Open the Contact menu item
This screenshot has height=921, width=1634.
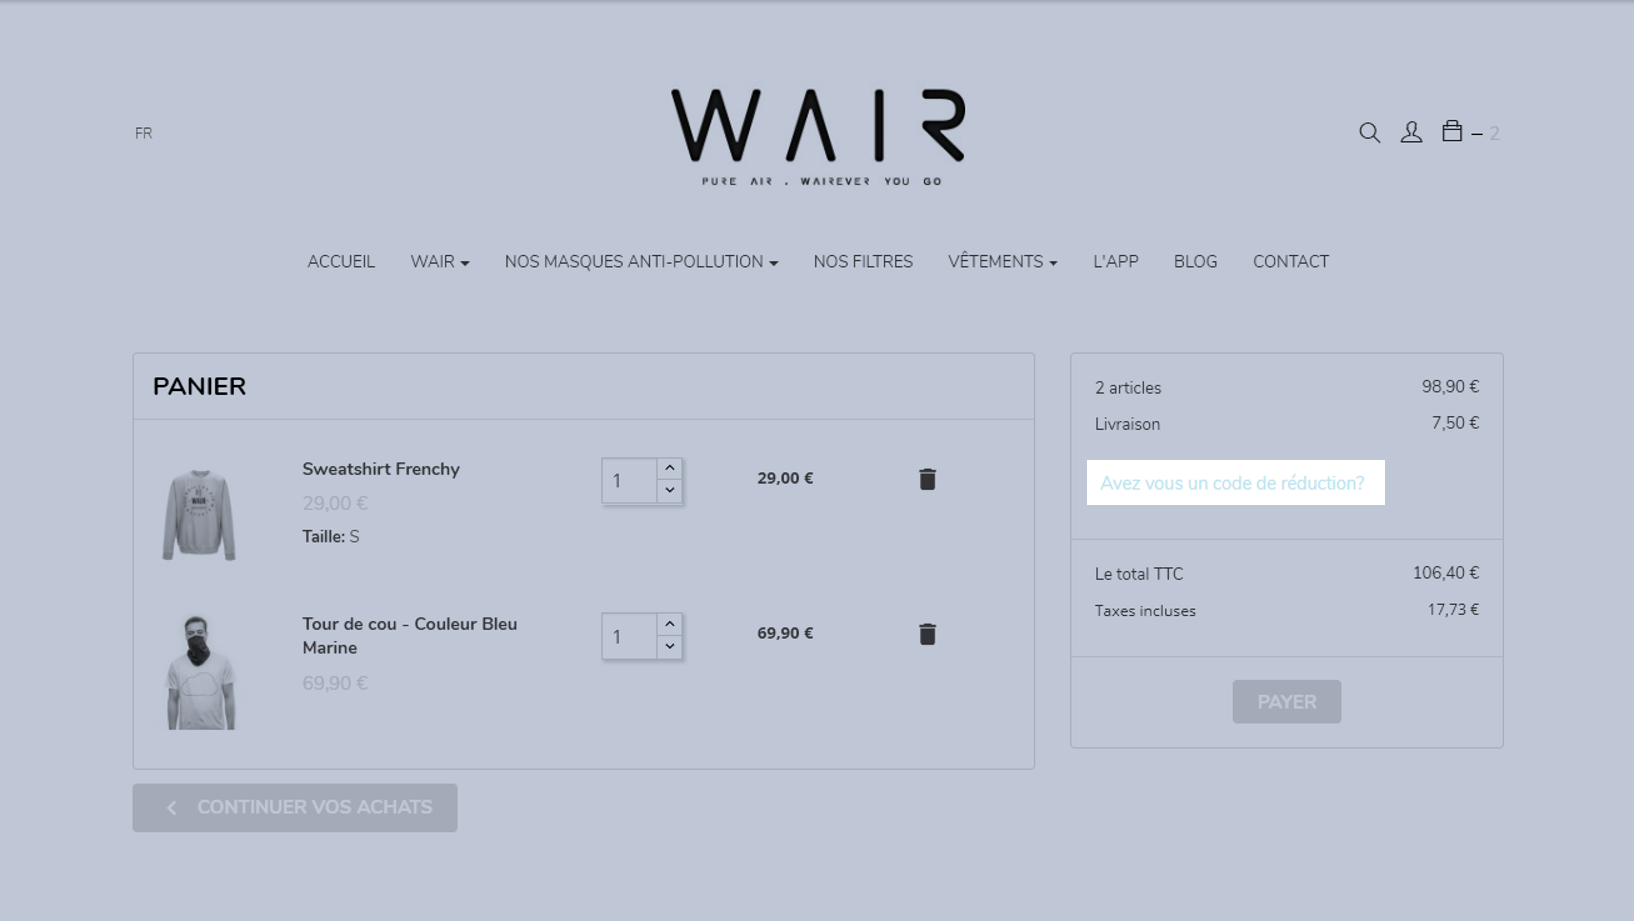[1291, 262]
